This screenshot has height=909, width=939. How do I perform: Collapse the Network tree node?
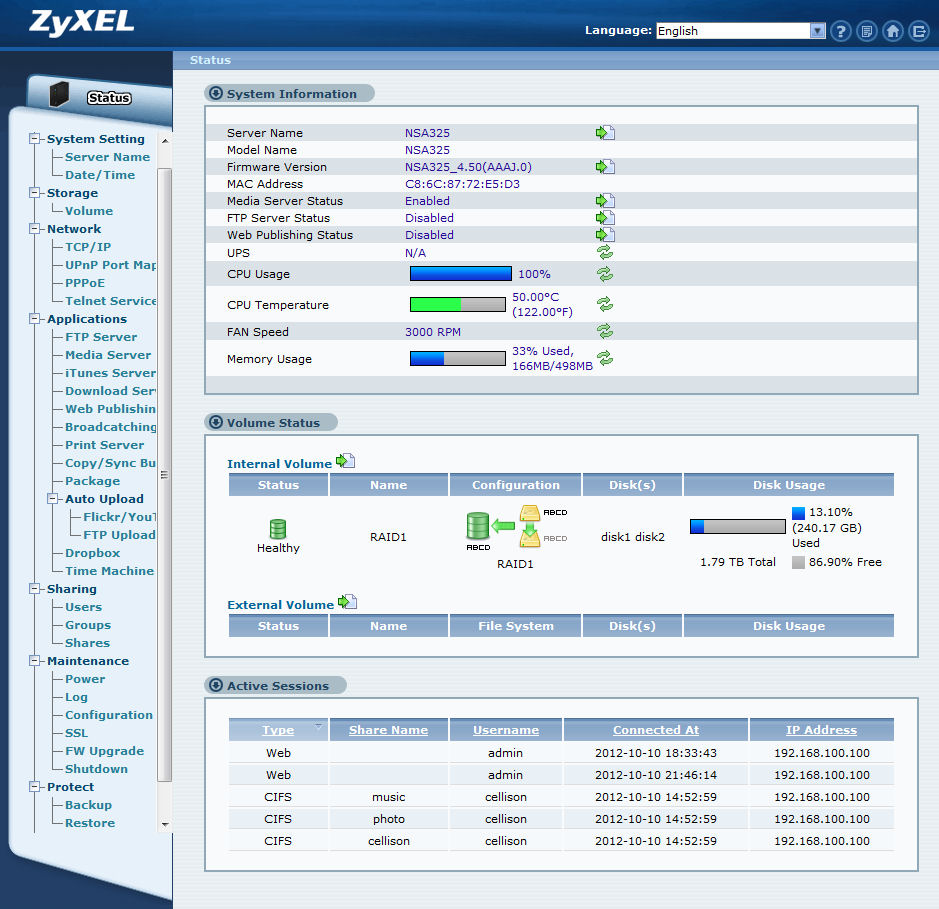[x=34, y=229]
